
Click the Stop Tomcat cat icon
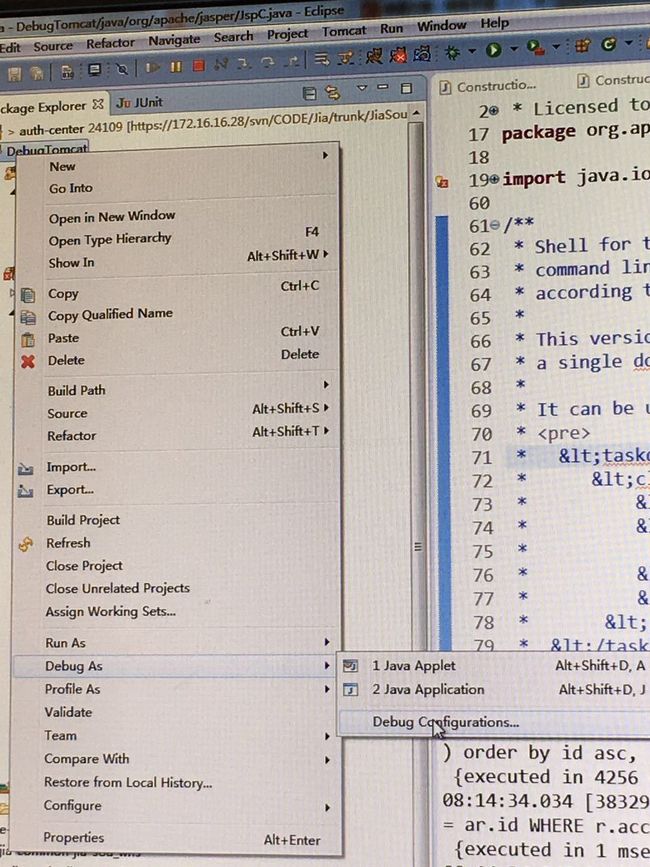pyautogui.click(x=398, y=55)
